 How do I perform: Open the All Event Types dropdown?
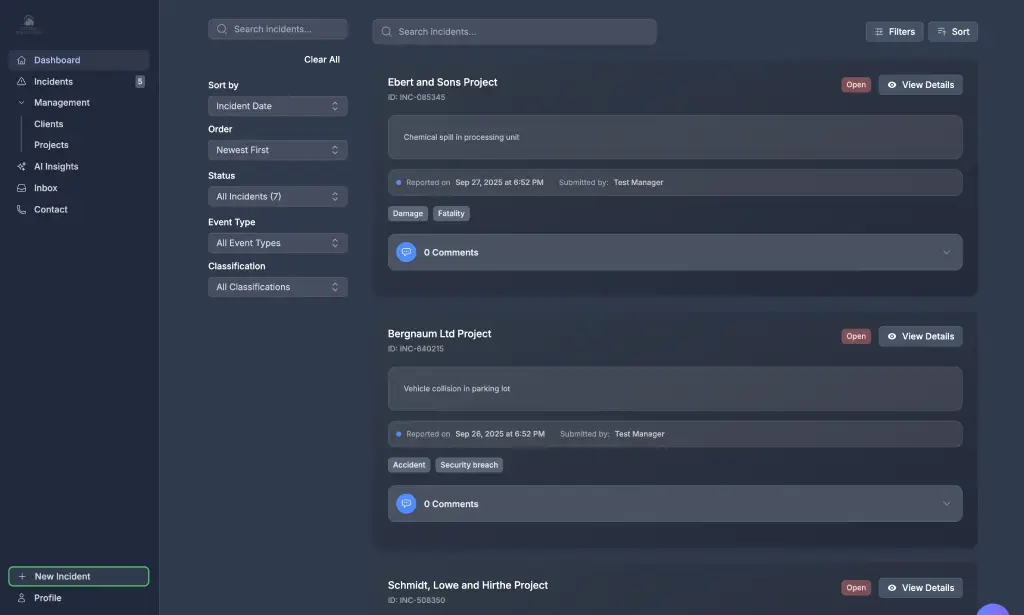(x=277, y=243)
